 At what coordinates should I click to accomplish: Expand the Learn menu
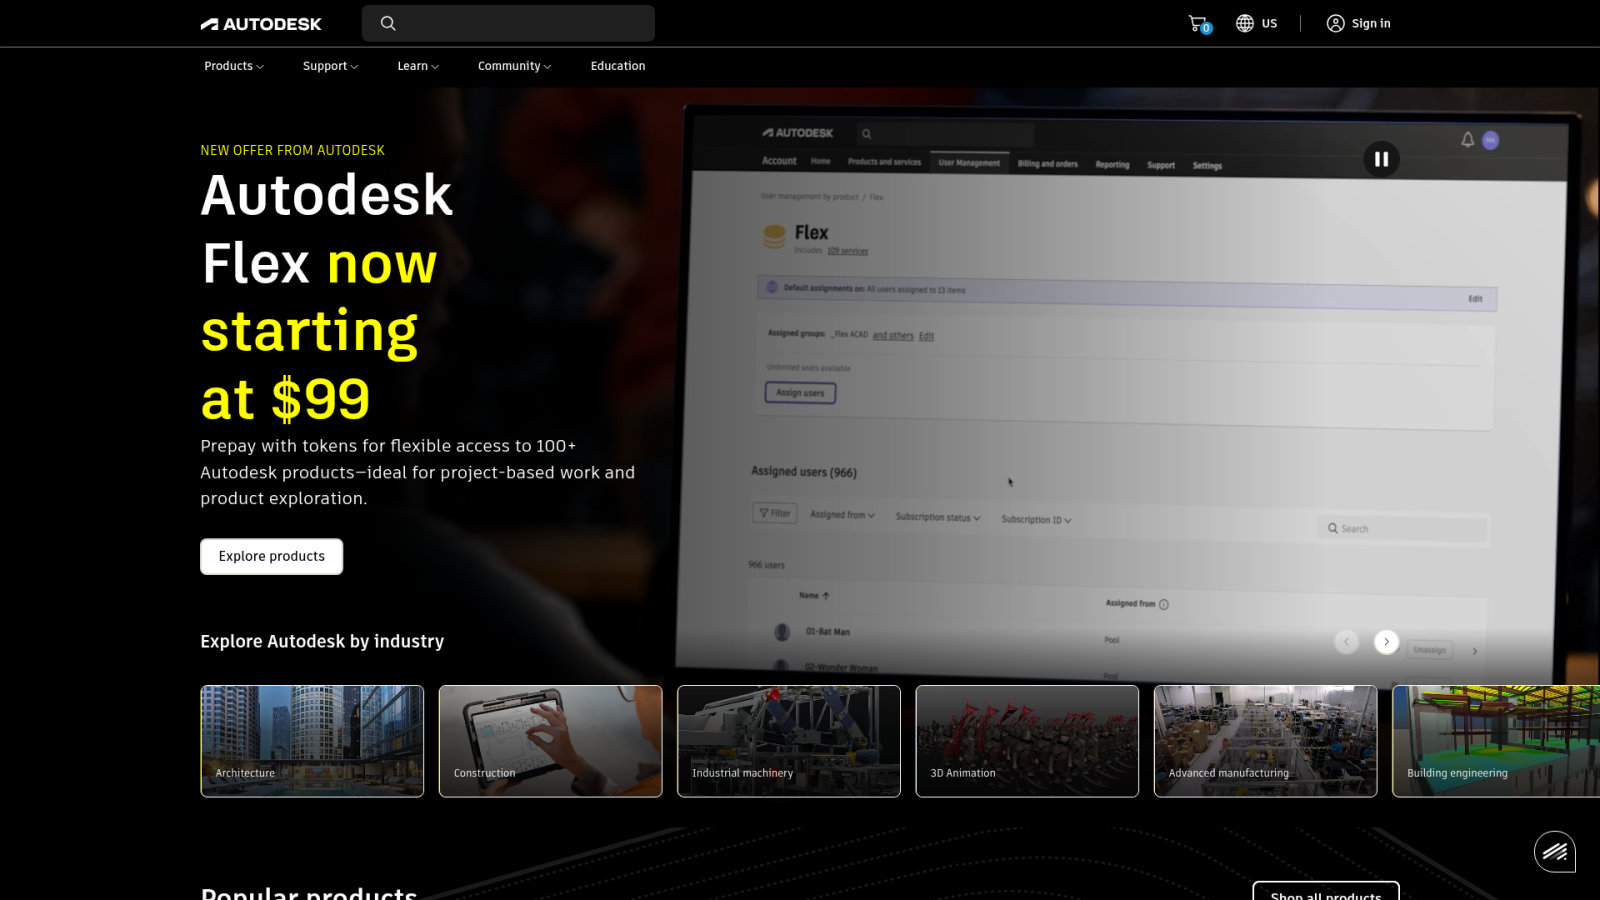pos(418,66)
